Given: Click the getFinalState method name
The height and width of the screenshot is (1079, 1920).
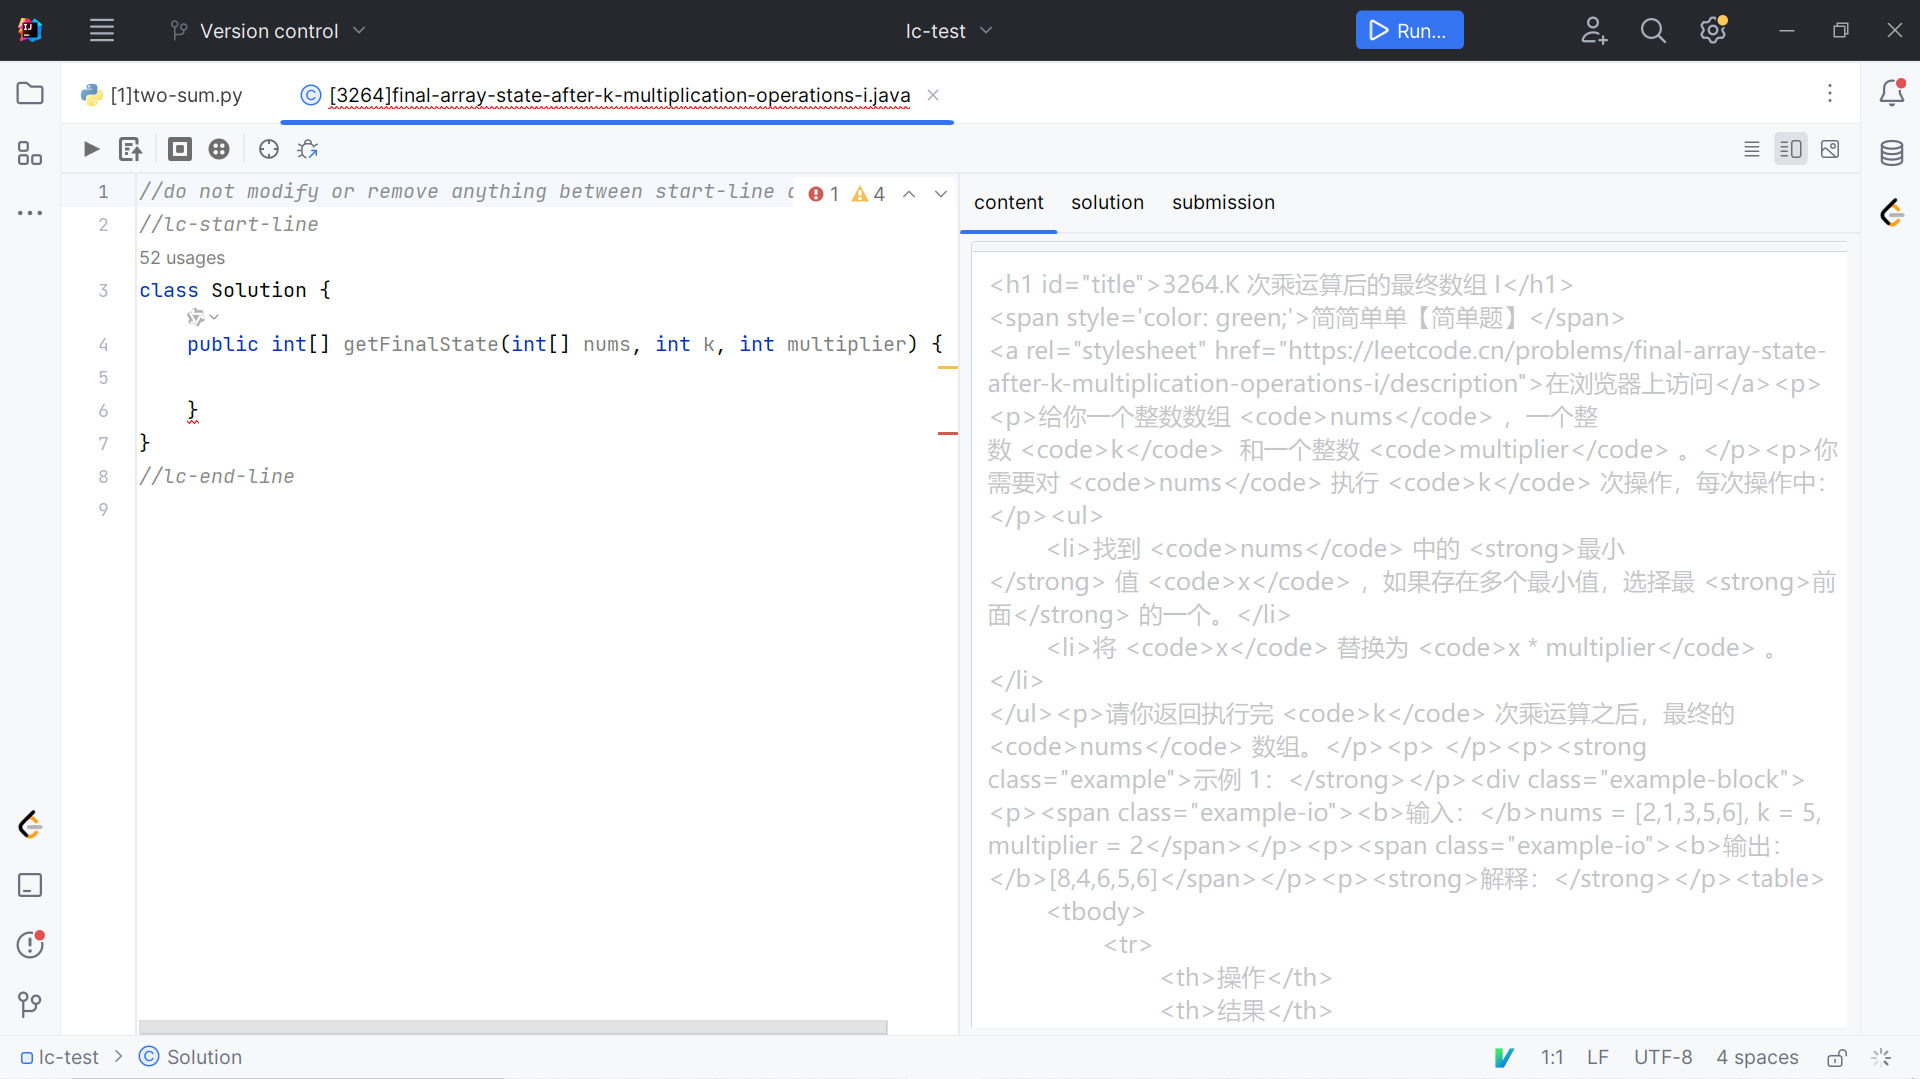Looking at the screenshot, I should (420, 344).
